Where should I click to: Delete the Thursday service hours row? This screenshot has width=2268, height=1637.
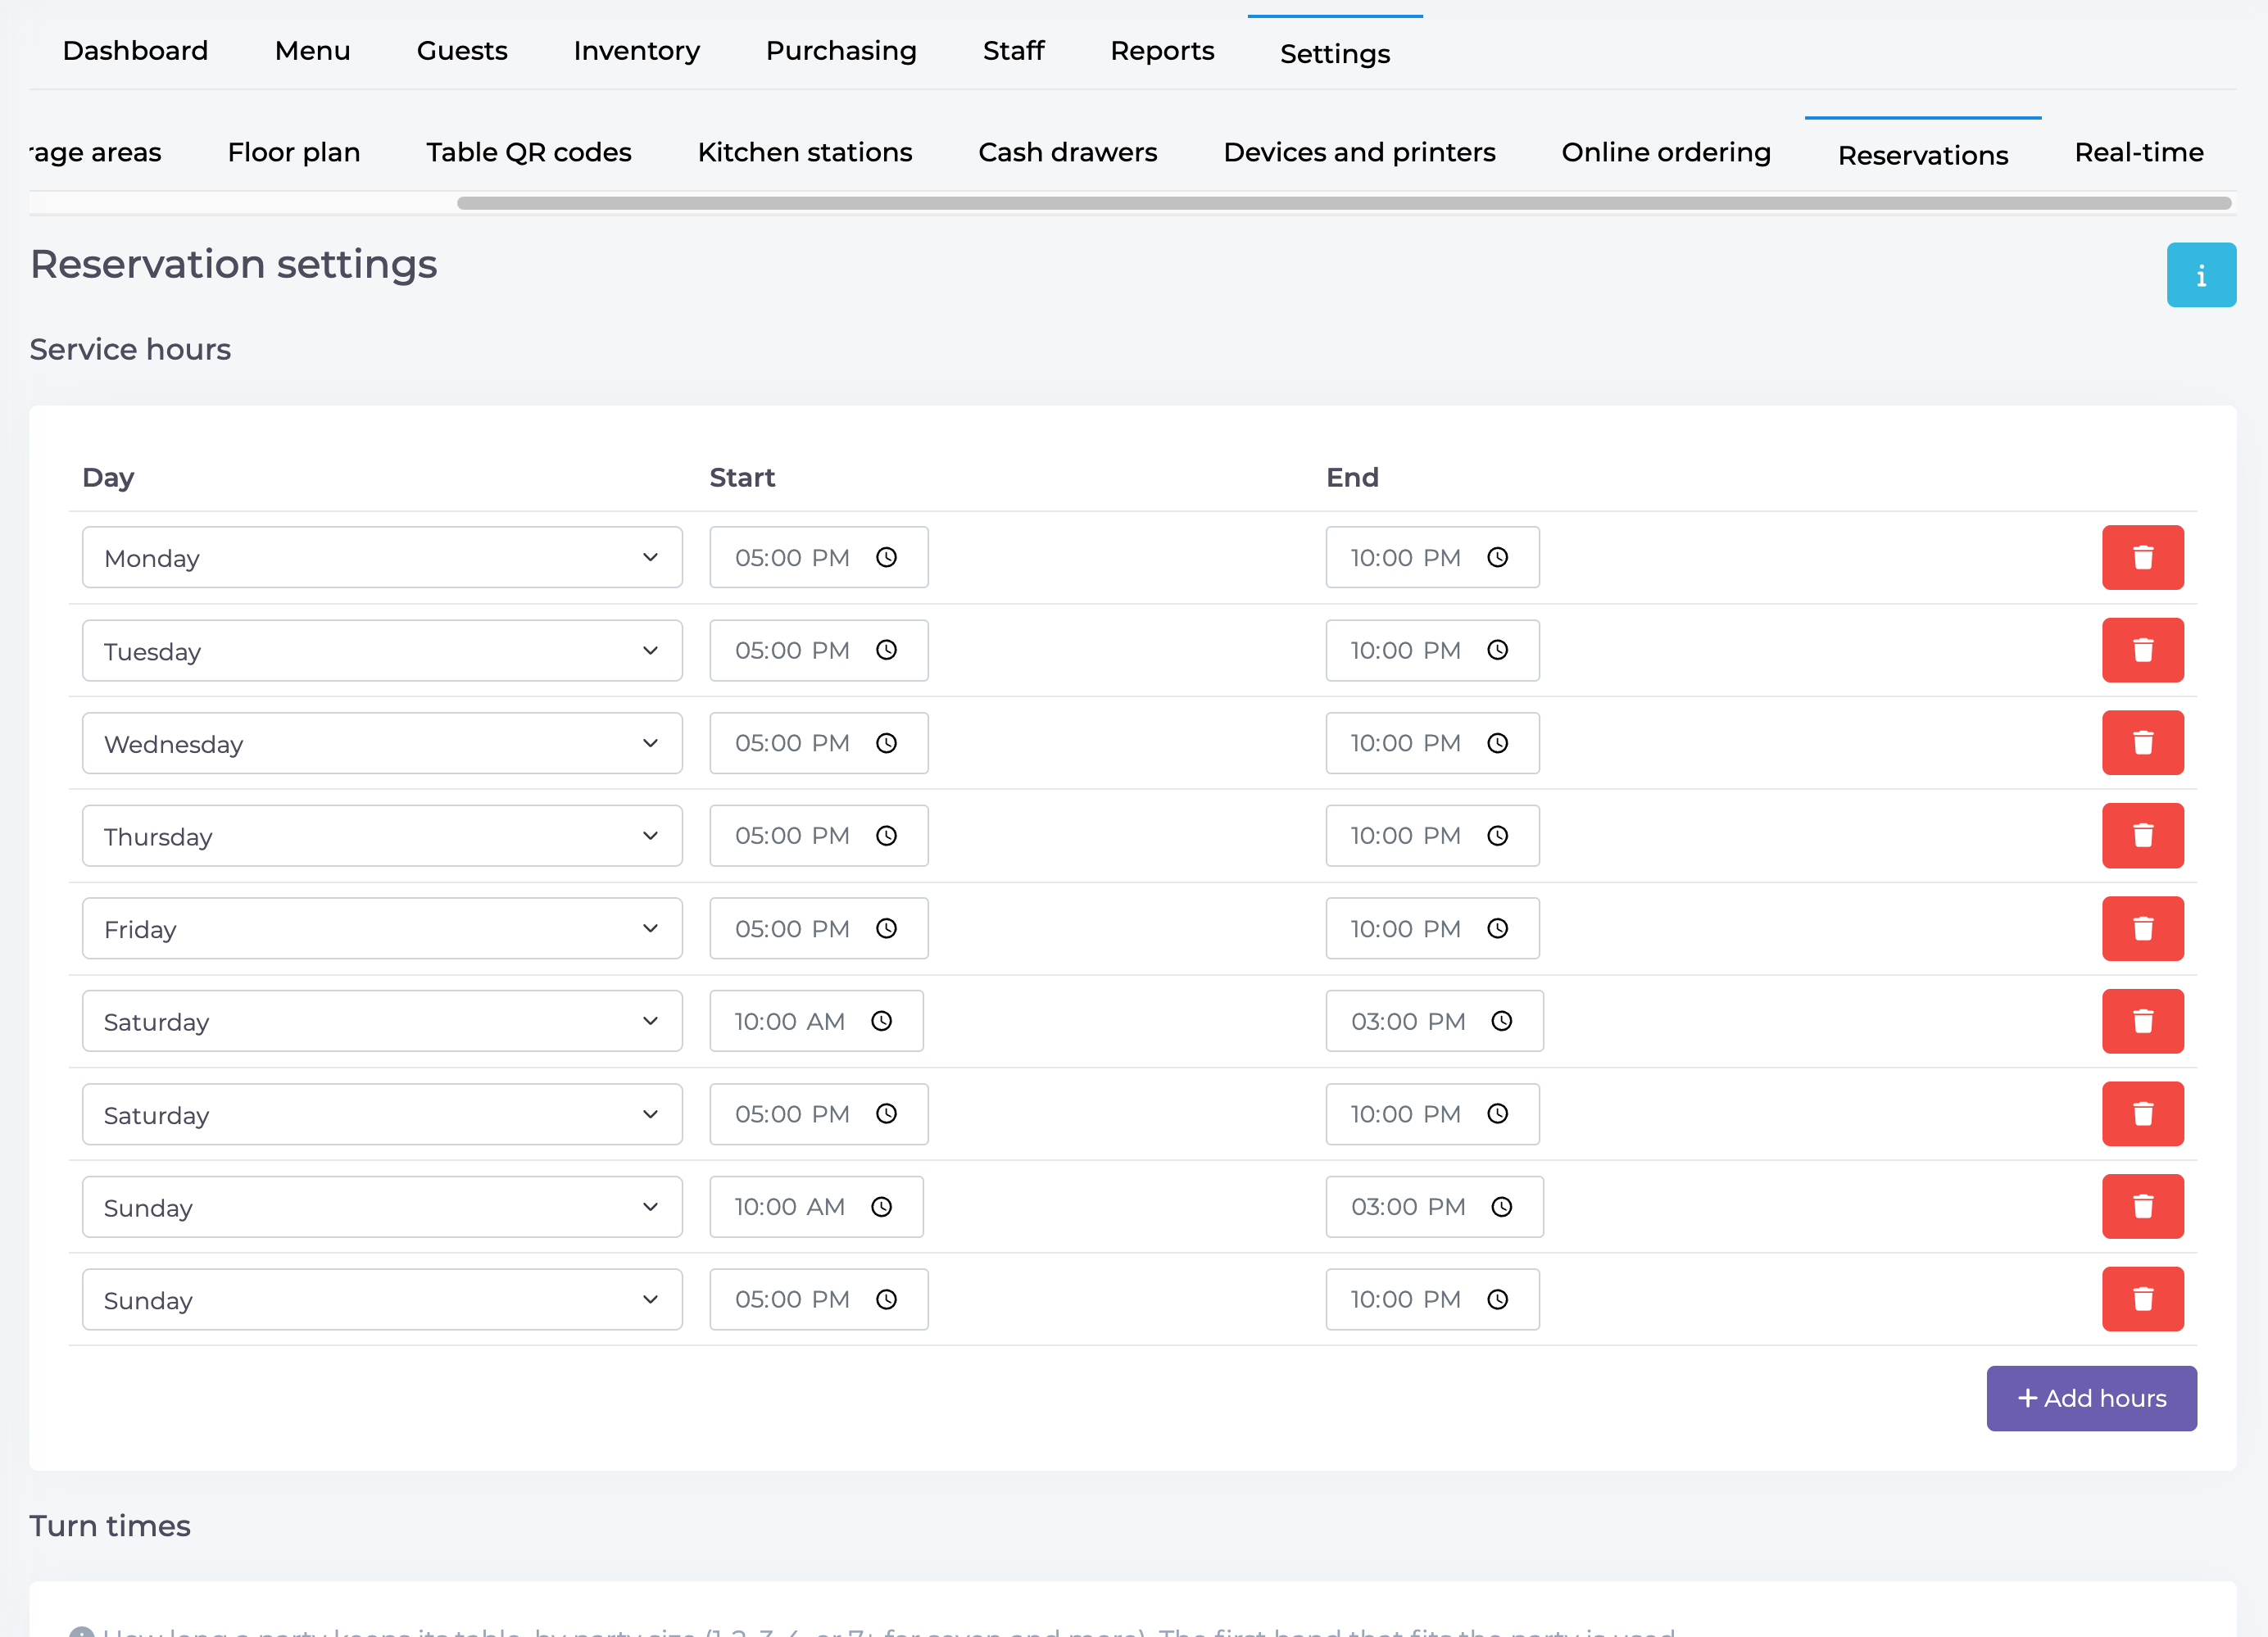(x=2142, y=836)
